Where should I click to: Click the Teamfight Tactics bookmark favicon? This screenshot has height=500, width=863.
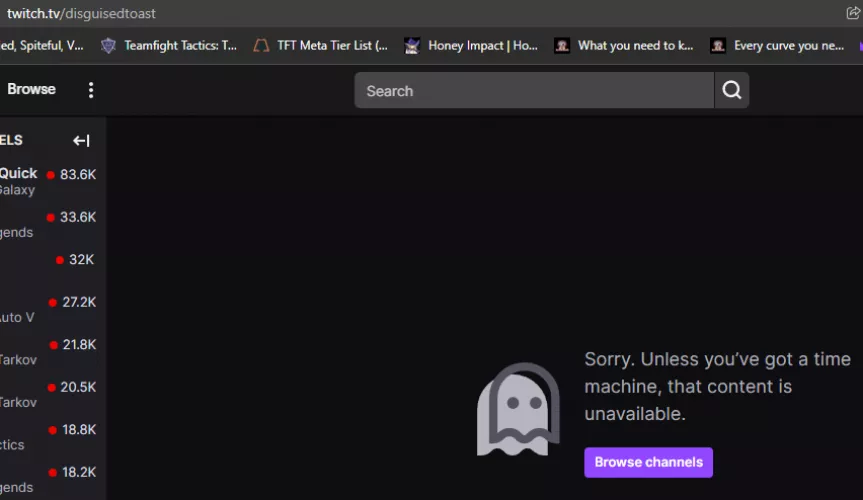tap(108, 46)
